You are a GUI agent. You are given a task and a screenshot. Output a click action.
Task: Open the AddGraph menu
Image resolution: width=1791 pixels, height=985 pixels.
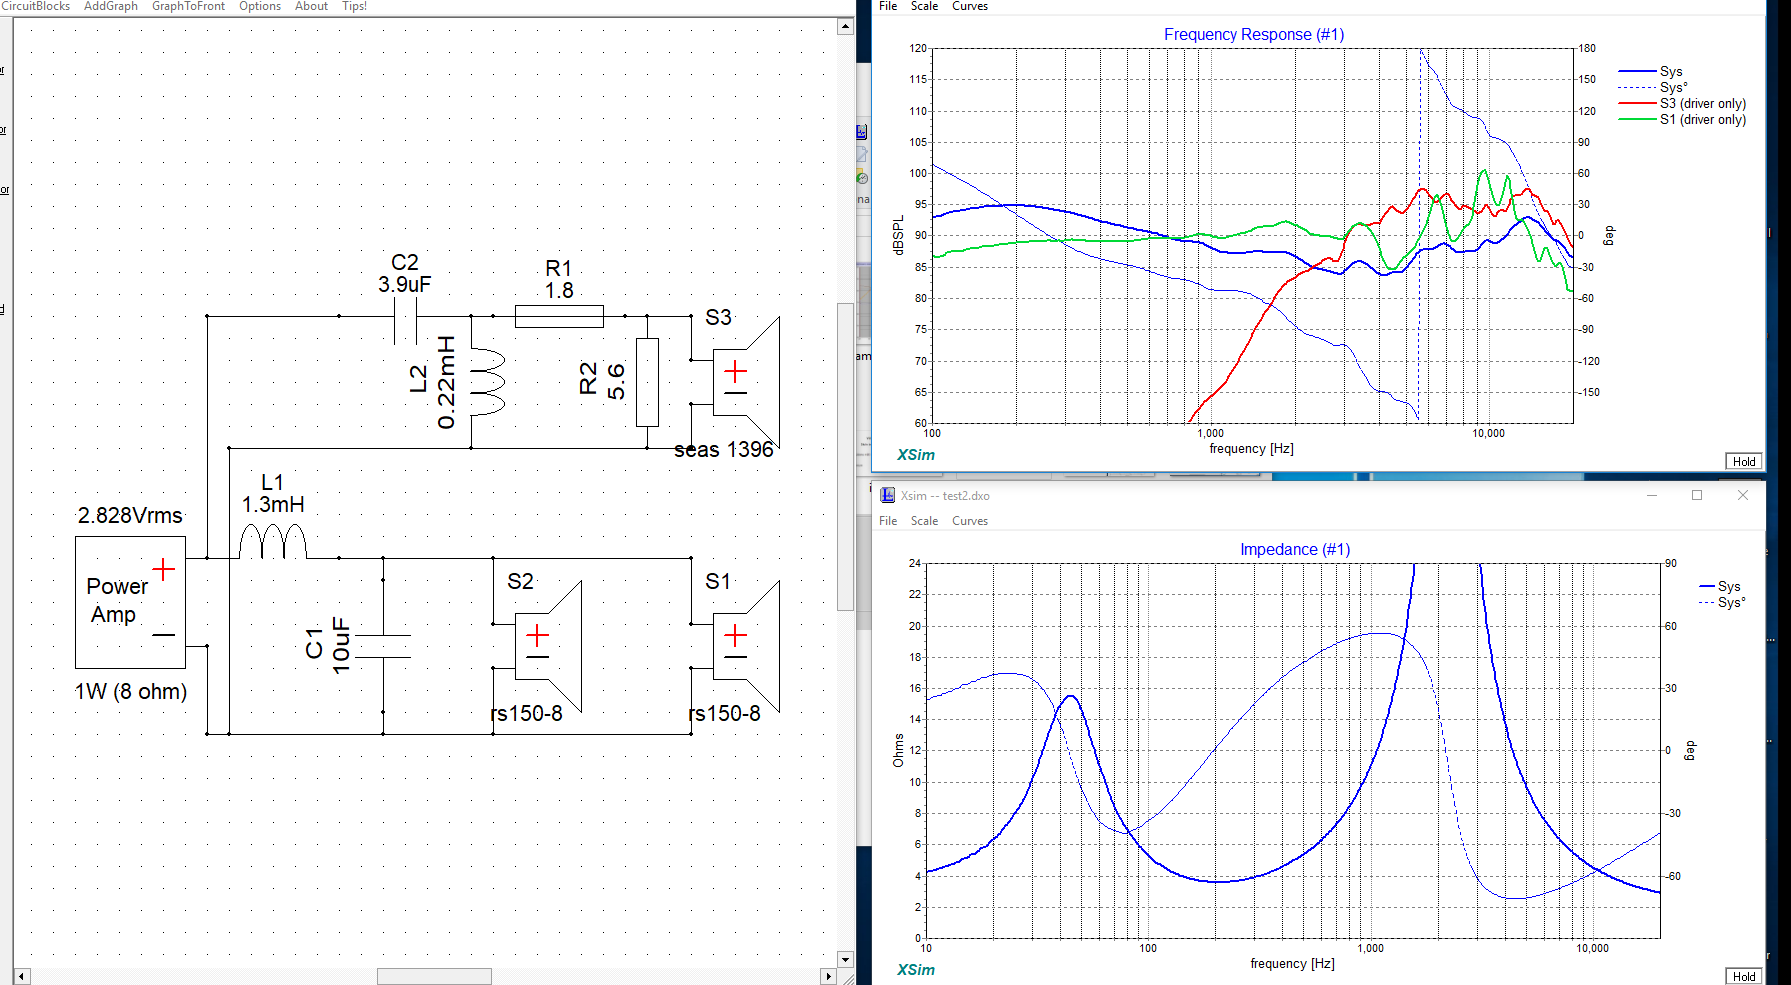coord(111,6)
